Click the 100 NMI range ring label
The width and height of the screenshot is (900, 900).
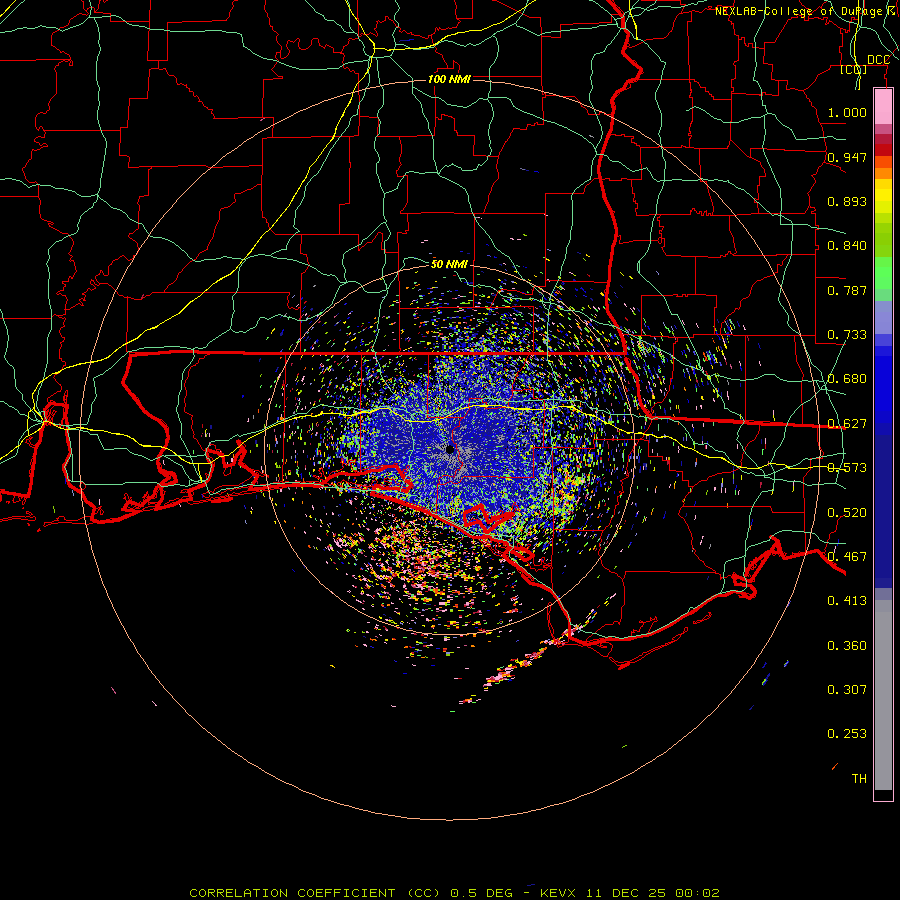[449, 79]
